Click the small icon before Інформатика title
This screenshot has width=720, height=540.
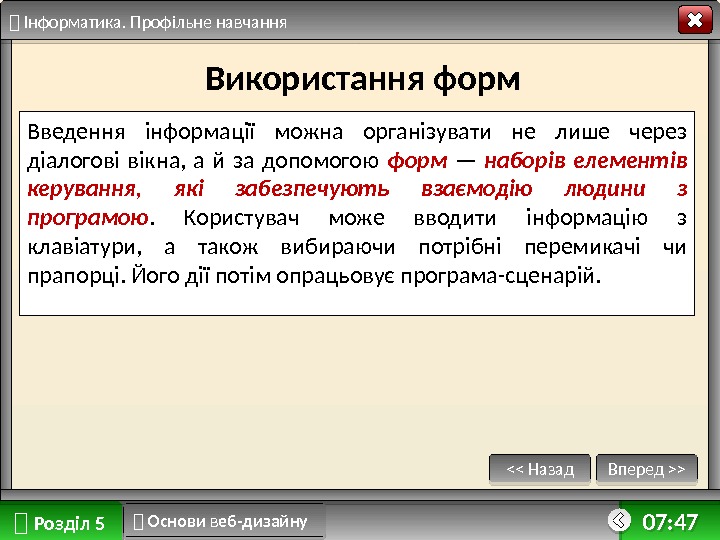coord(14,22)
